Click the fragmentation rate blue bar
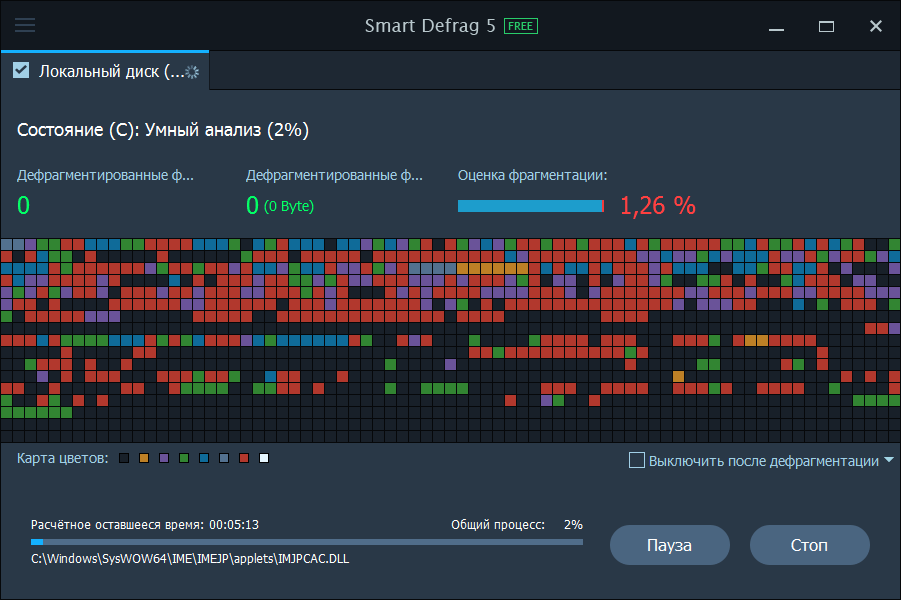 coord(531,206)
